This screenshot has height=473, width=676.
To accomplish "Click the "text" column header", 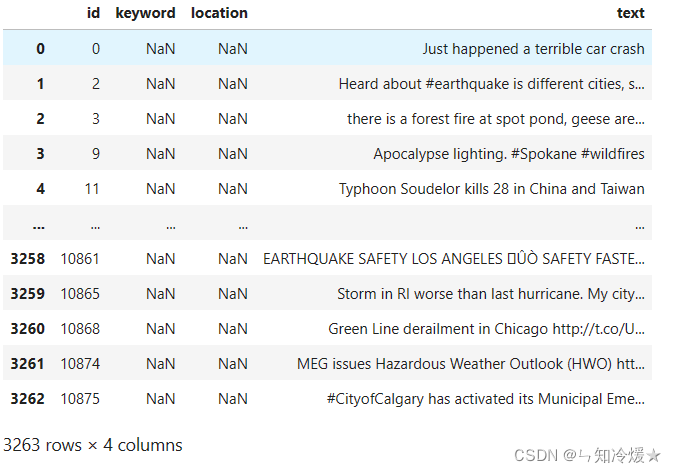I will [x=630, y=13].
